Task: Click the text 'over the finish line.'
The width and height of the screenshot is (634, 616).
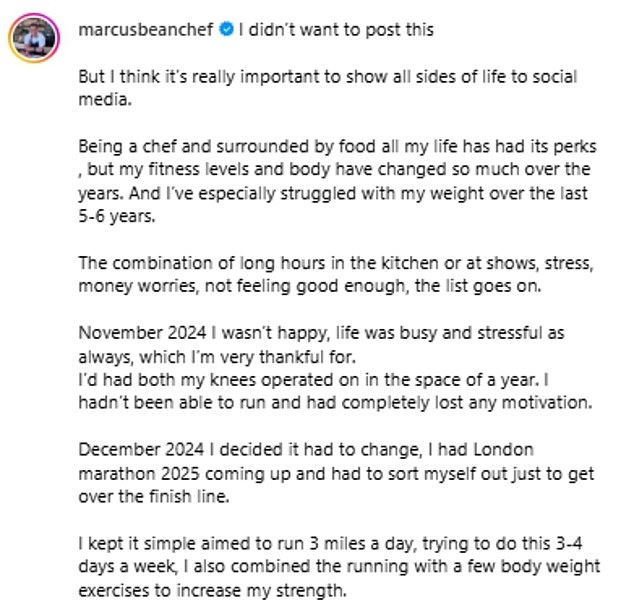Action: 154,496
